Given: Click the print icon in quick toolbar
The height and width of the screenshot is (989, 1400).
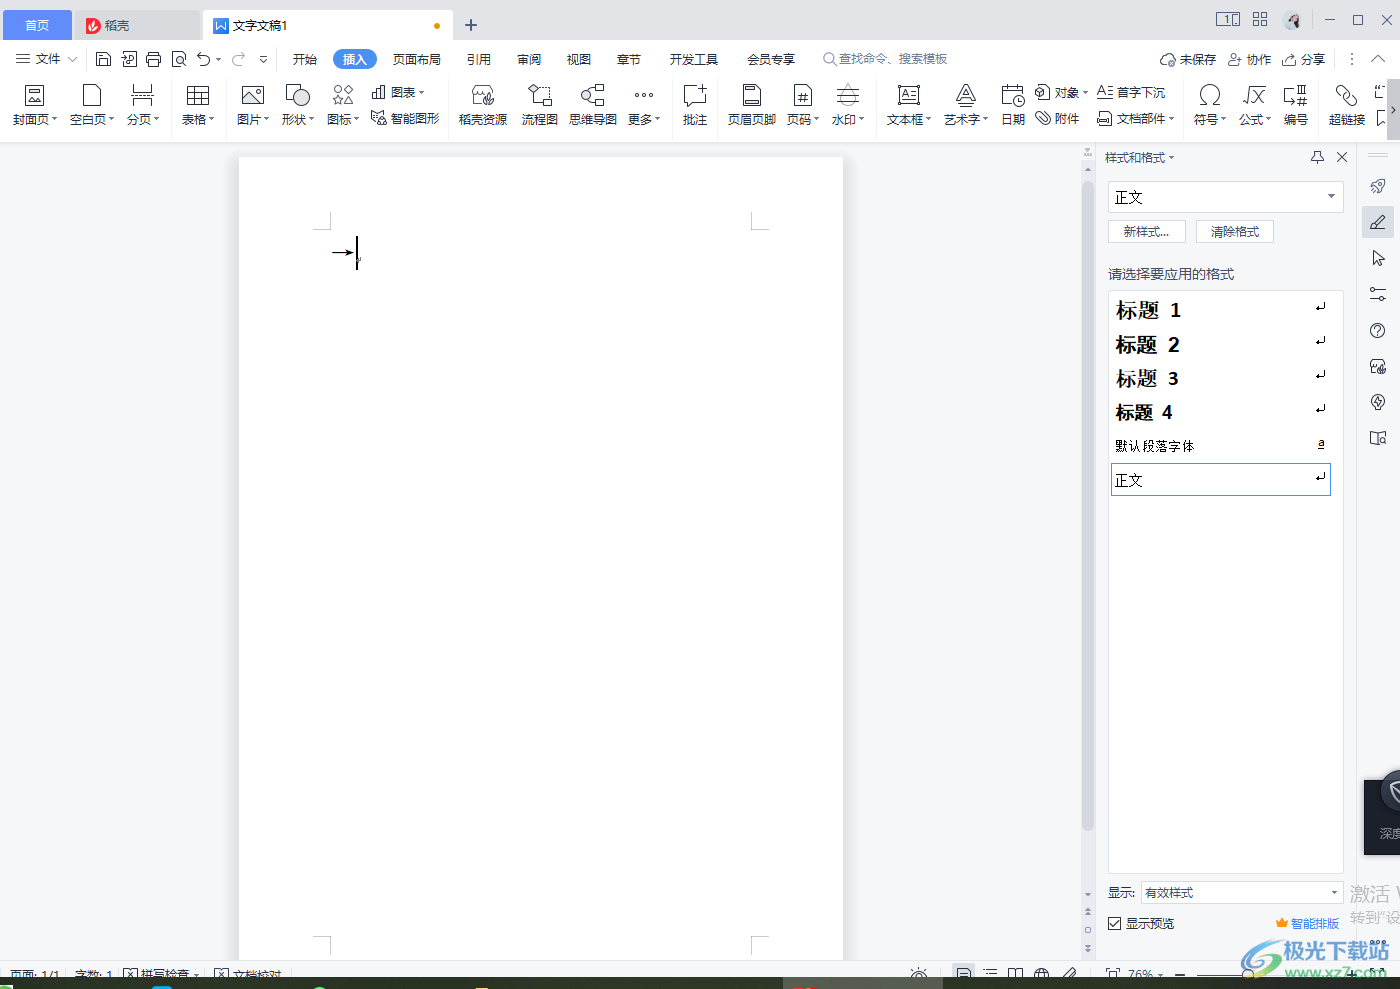Looking at the screenshot, I should 153,59.
